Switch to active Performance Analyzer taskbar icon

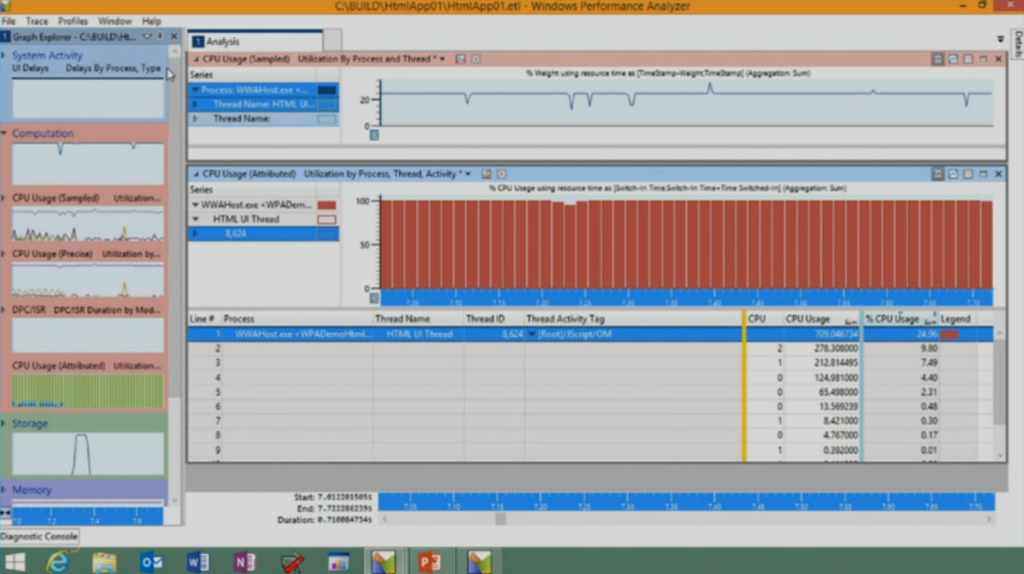pyautogui.click(x=383, y=562)
